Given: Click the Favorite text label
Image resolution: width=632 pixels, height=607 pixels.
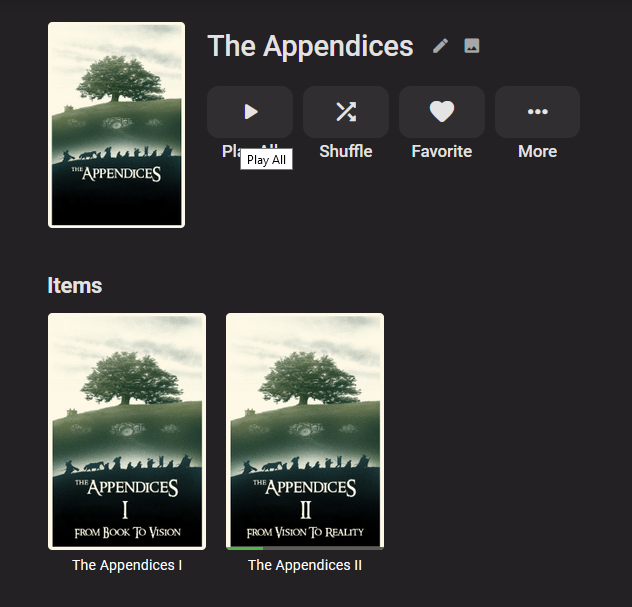Looking at the screenshot, I should coord(442,152).
